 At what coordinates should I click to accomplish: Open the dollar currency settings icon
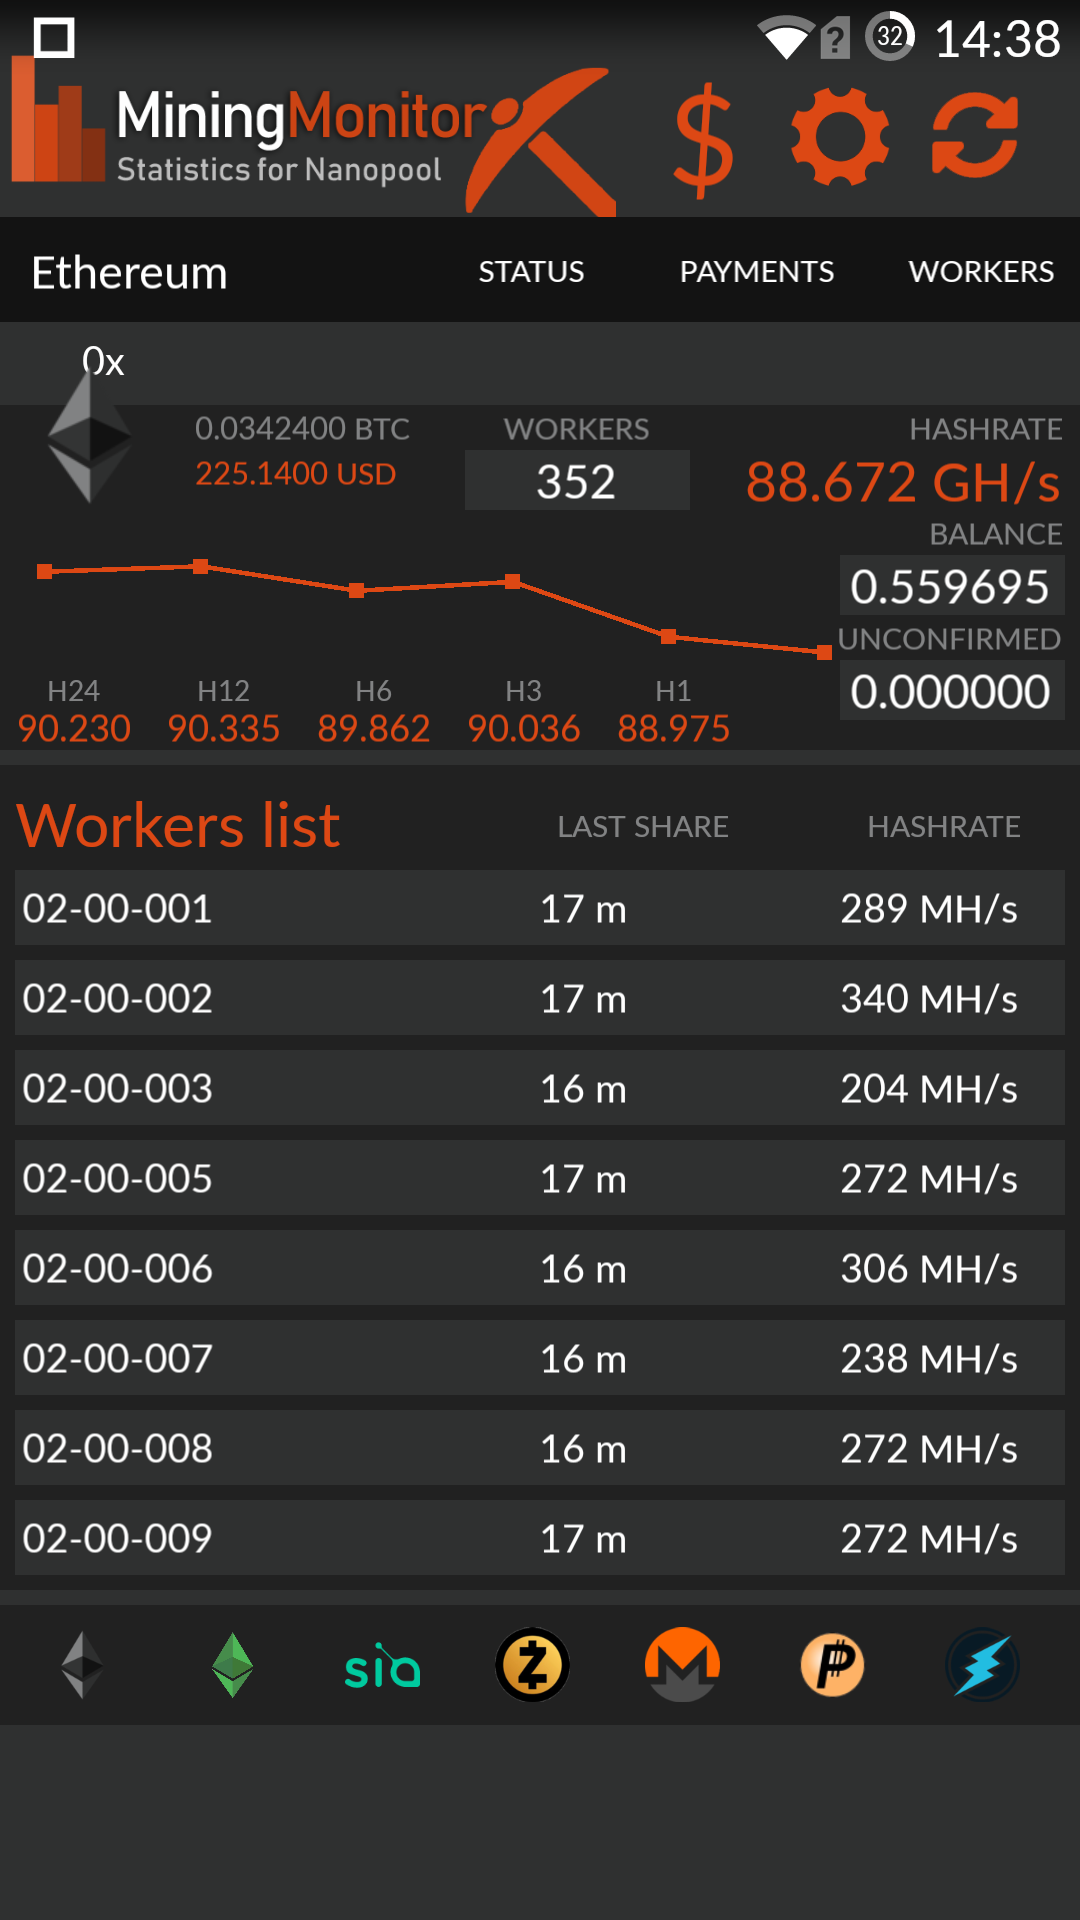point(704,140)
